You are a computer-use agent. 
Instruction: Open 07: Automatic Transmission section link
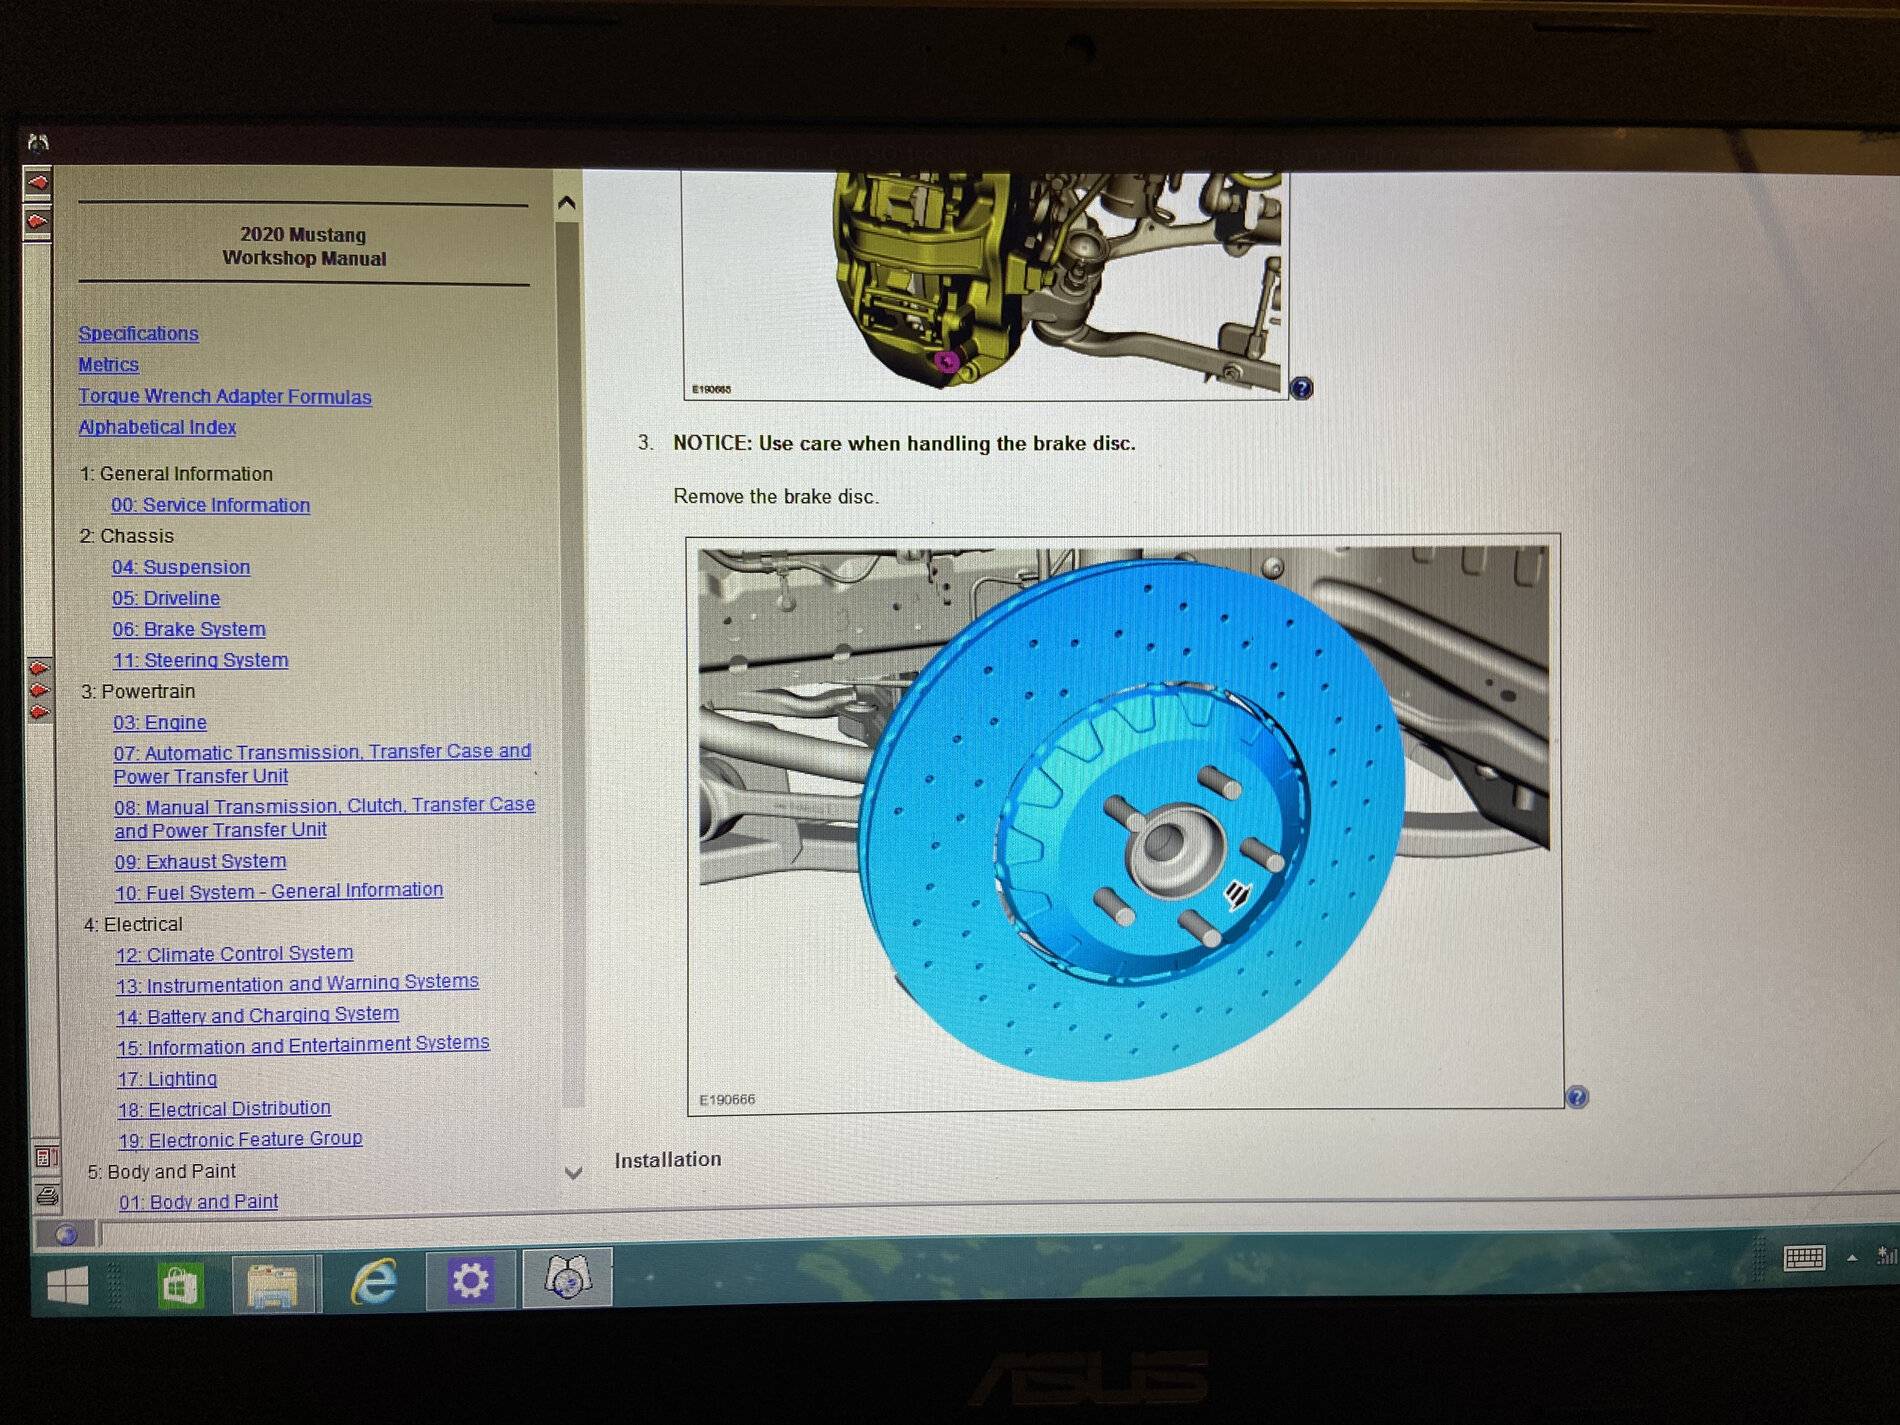tap(322, 764)
